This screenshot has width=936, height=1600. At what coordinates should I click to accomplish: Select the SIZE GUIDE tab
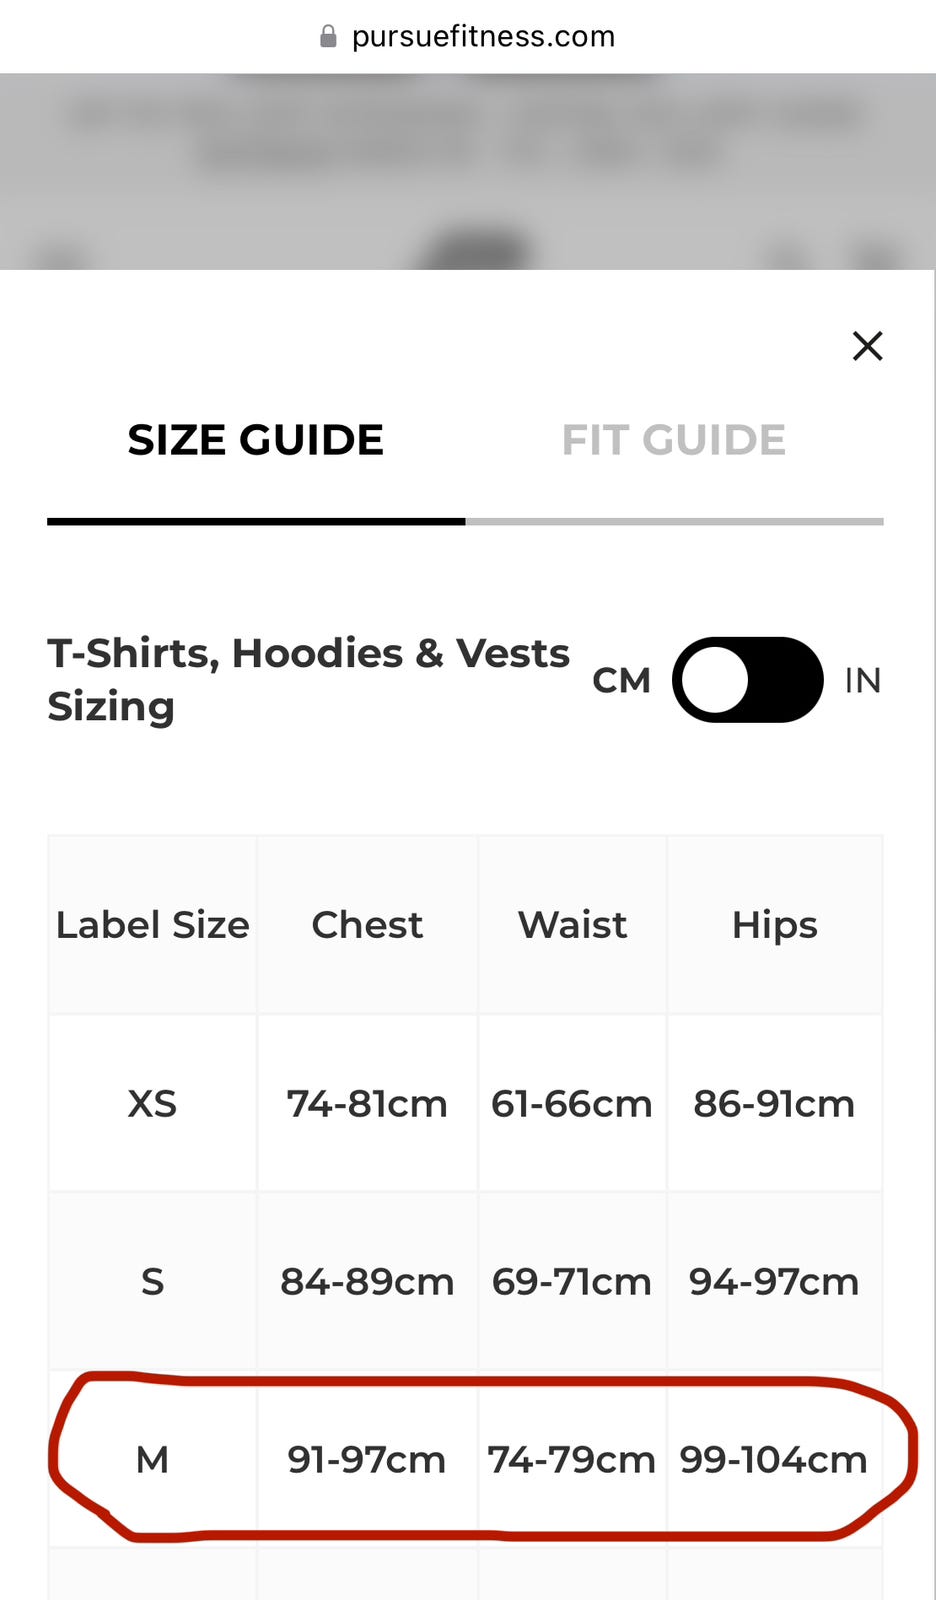coord(256,440)
